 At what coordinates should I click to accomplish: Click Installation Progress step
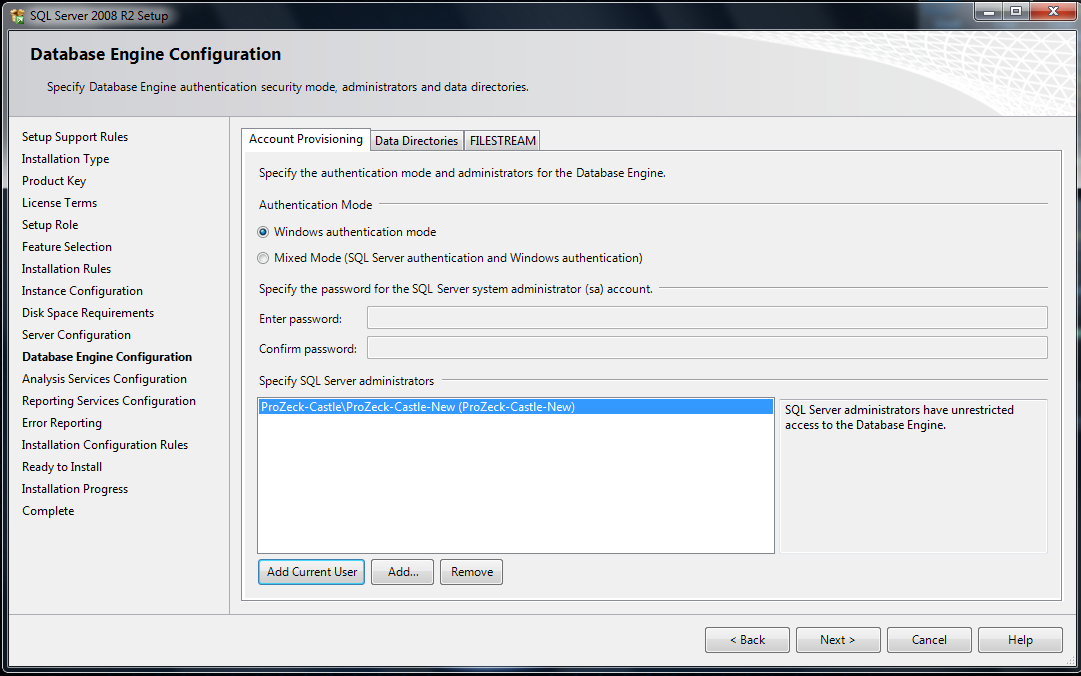coord(74,489)
